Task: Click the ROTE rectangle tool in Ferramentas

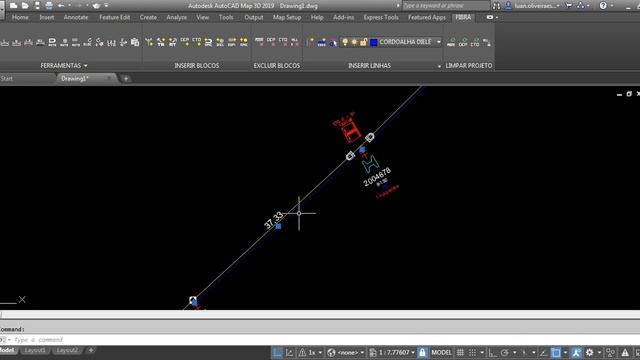Action: tap(52, 42)
